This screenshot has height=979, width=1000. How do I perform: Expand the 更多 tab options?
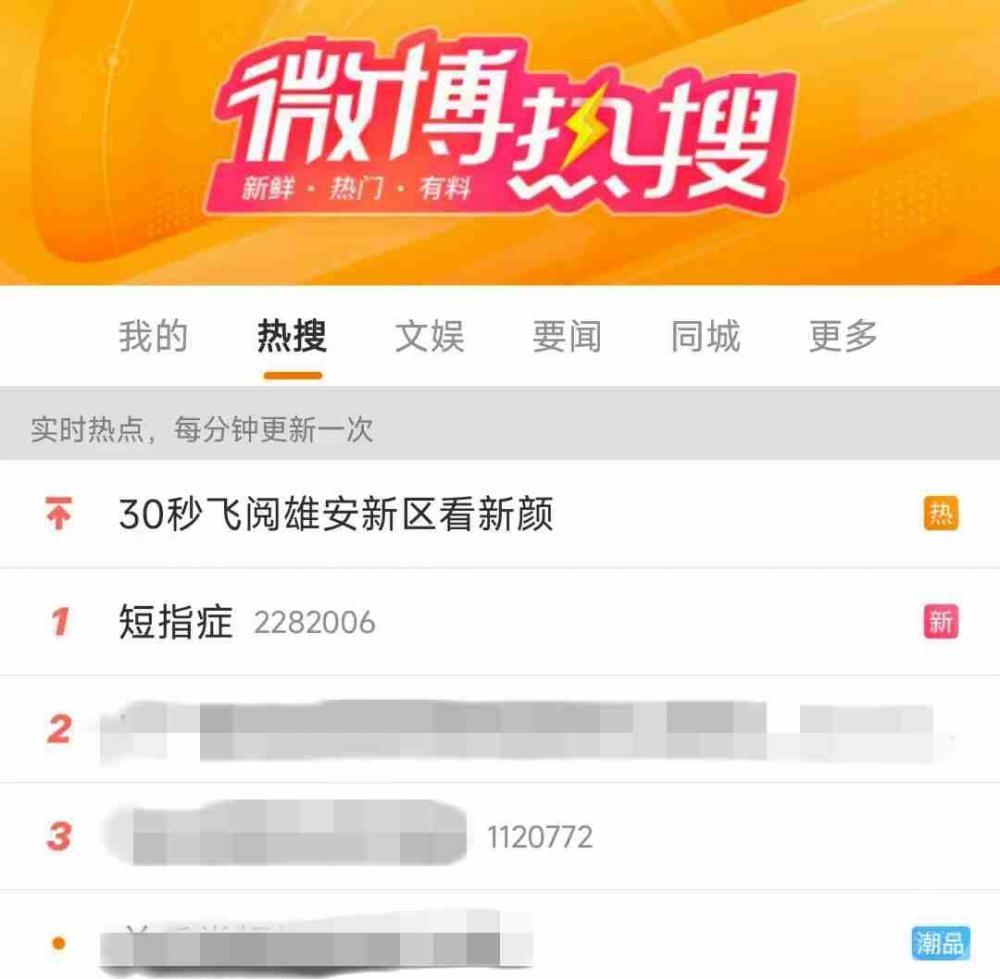(x=844, y=336)
